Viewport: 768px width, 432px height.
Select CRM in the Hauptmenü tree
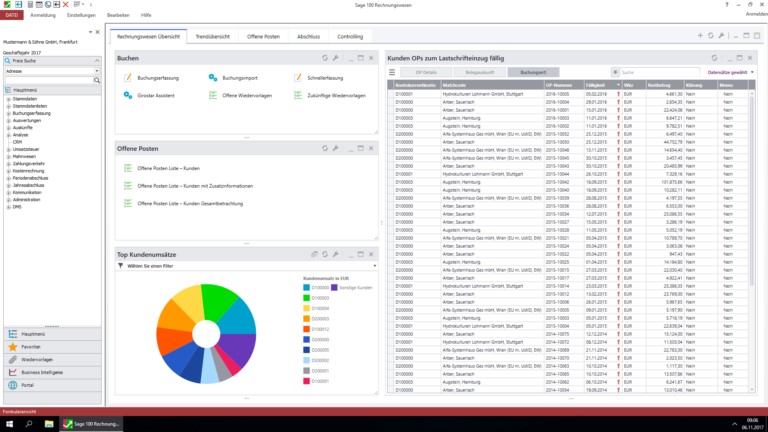pos(18,142)
